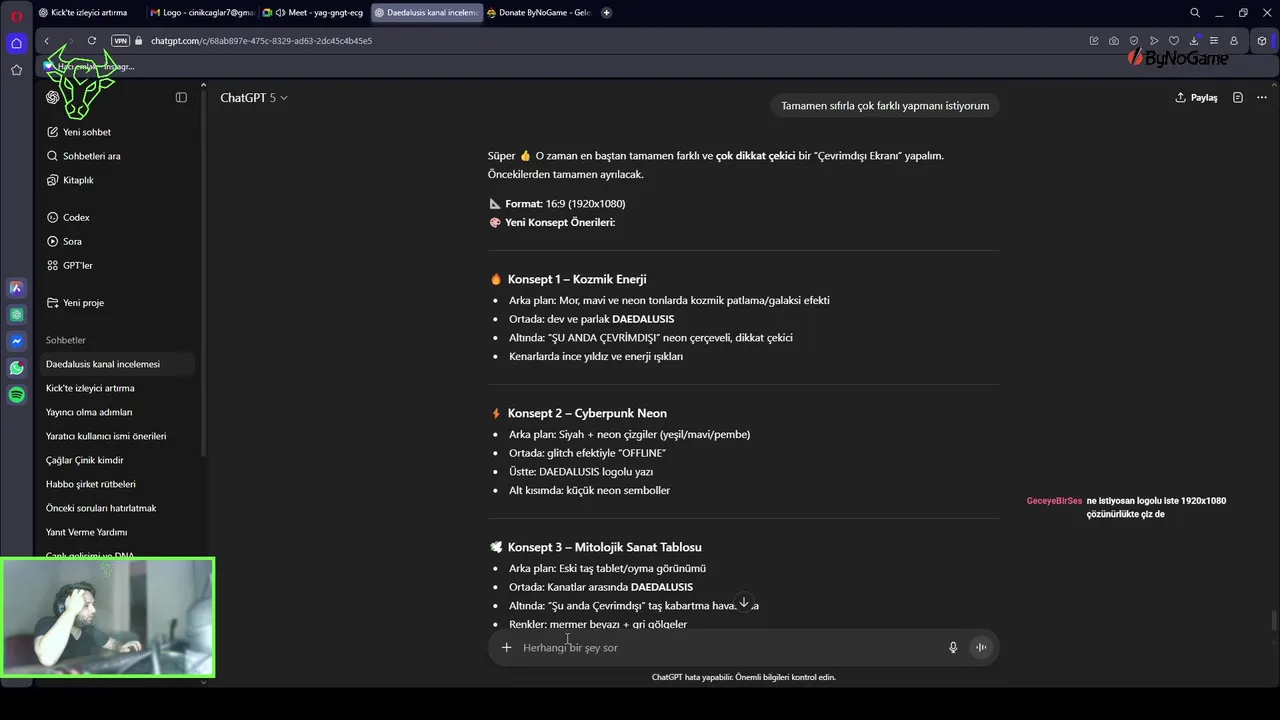
Task: Open the downloads icon
Action: point(1194,41)
